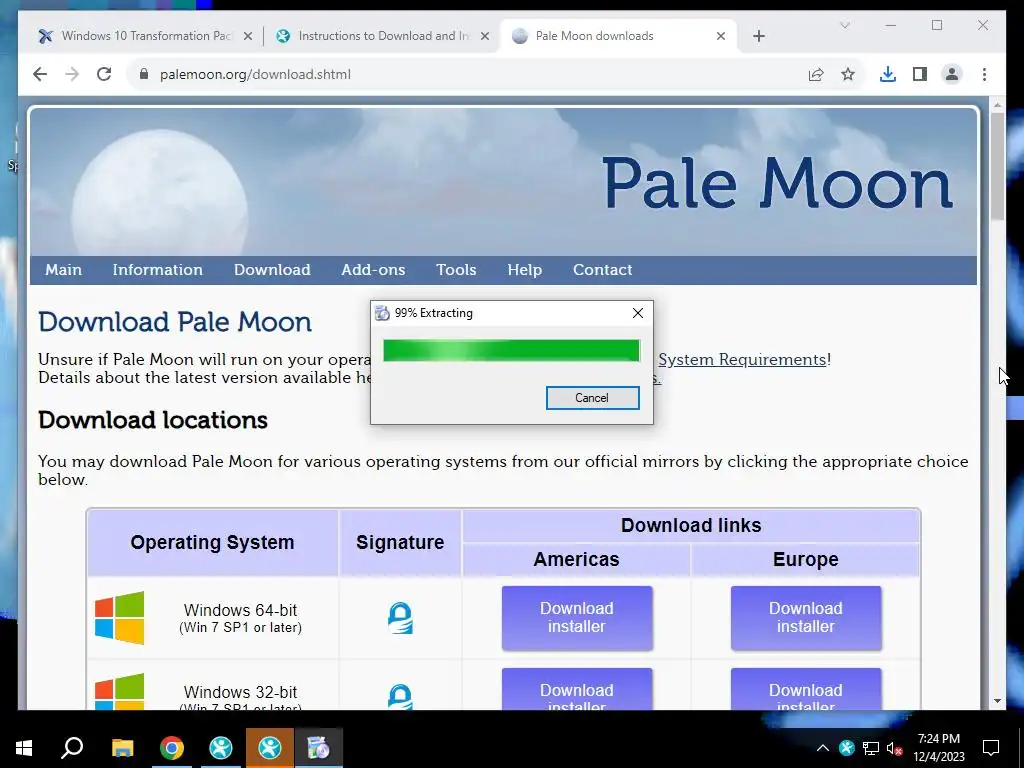Go back to the previous page
This screenshot has height=768, width=1024.
[x=40, y=74]
